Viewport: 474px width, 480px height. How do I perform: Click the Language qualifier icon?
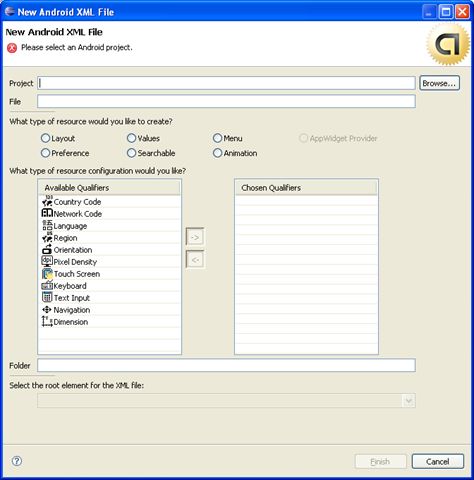47,225
